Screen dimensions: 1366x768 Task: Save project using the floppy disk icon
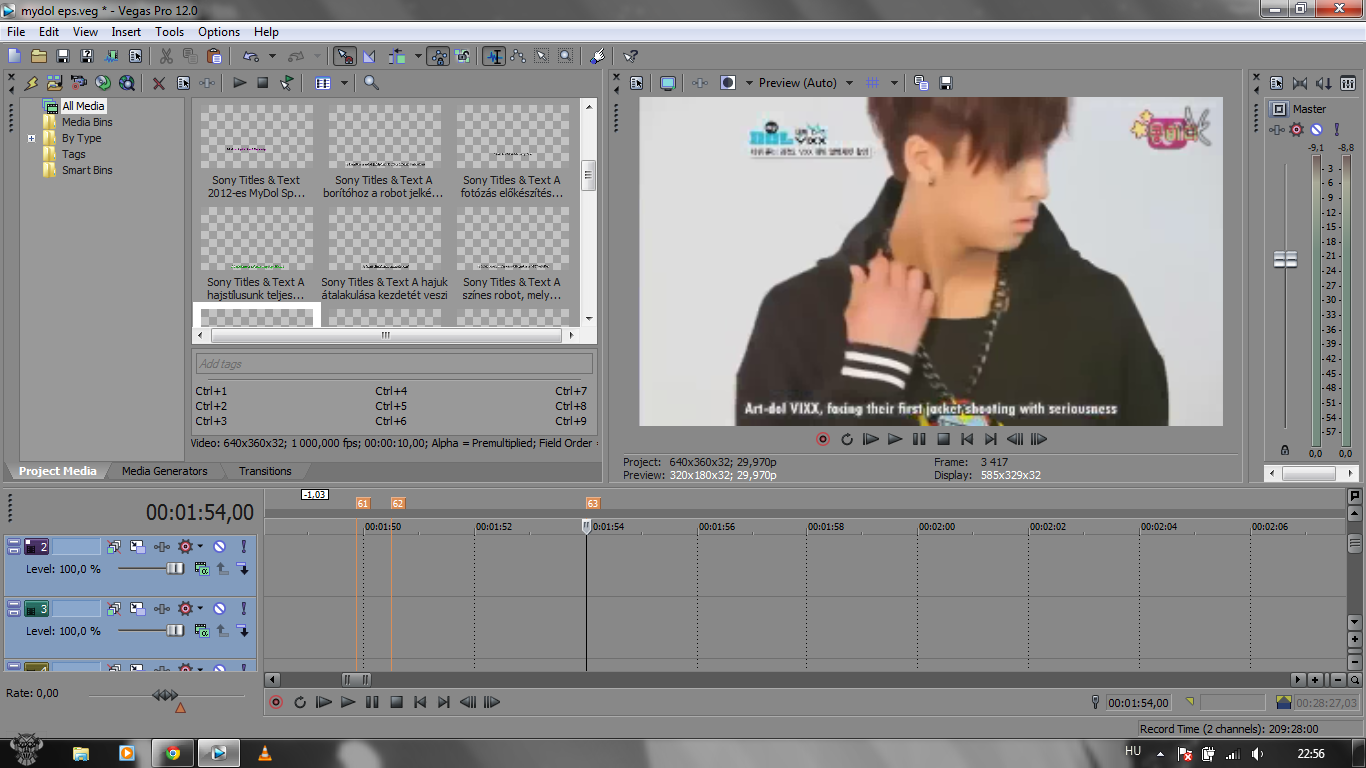[x=63, y=57]
